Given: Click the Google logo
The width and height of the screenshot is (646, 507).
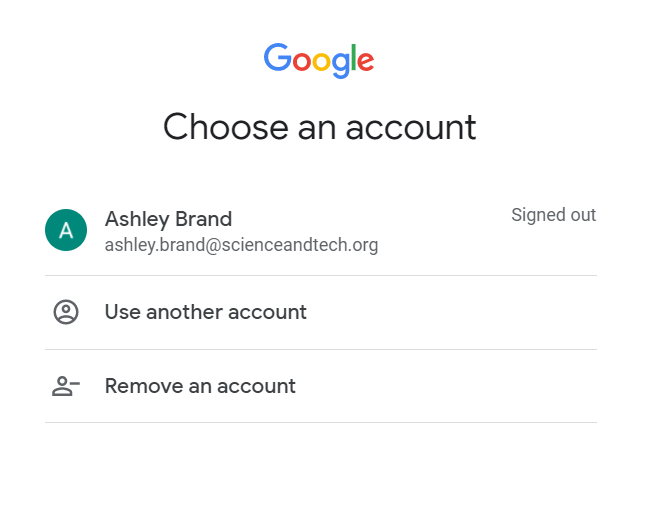Looking at the screenshot, I should 319,60.
